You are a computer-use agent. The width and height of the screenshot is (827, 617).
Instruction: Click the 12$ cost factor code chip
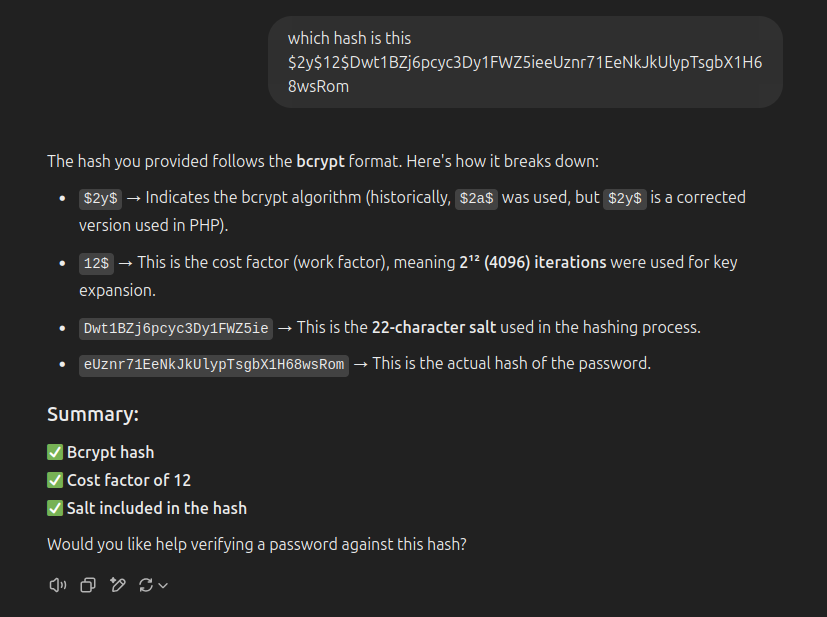click(x=96, y=263)
